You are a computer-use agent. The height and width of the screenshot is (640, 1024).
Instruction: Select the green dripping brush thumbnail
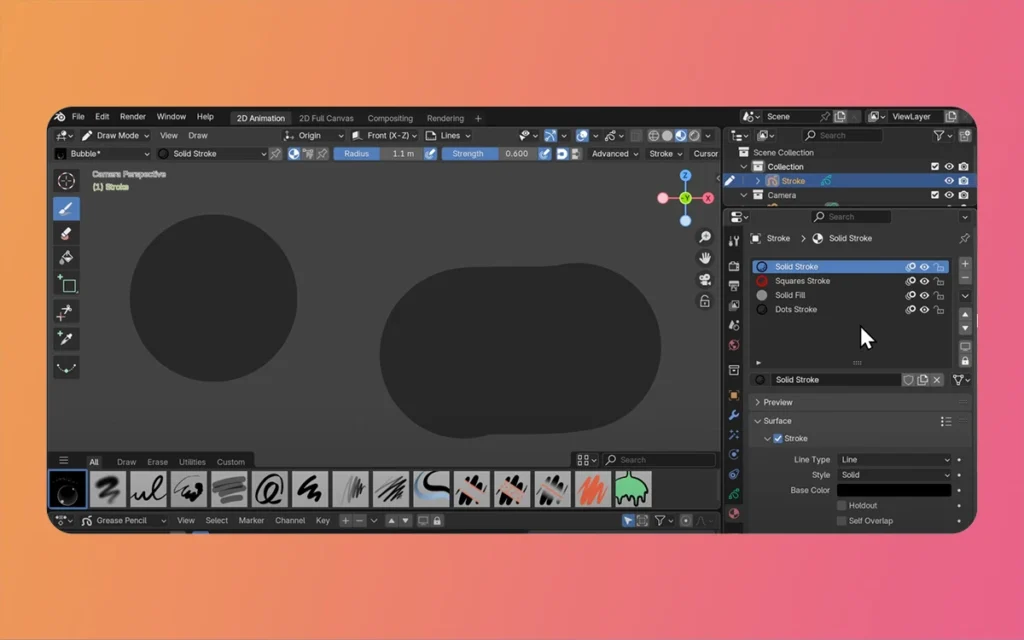point(633,489)
